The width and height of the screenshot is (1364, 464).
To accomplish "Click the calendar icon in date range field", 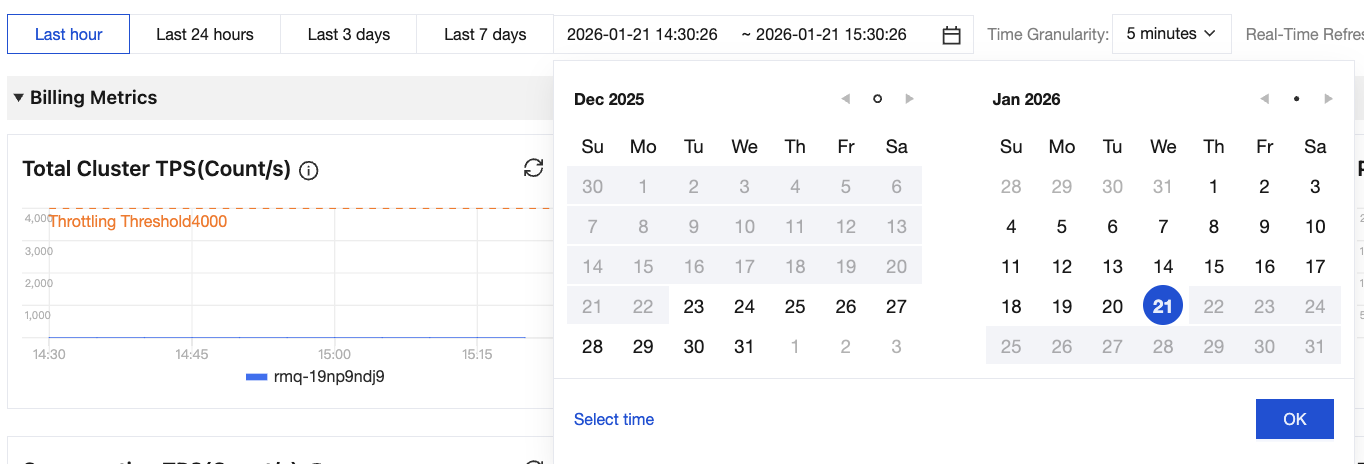I will 951,35.
